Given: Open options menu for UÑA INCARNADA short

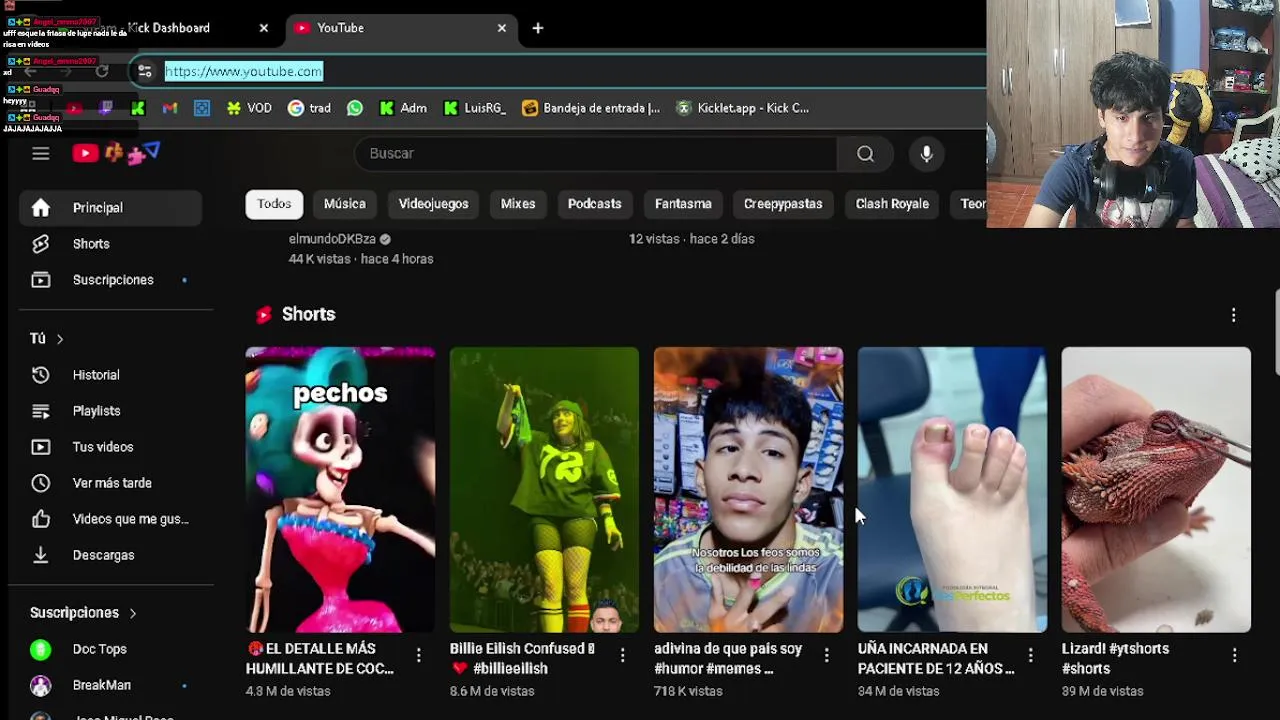Looking at the screenshot, I should click(x=1030, y=655).
